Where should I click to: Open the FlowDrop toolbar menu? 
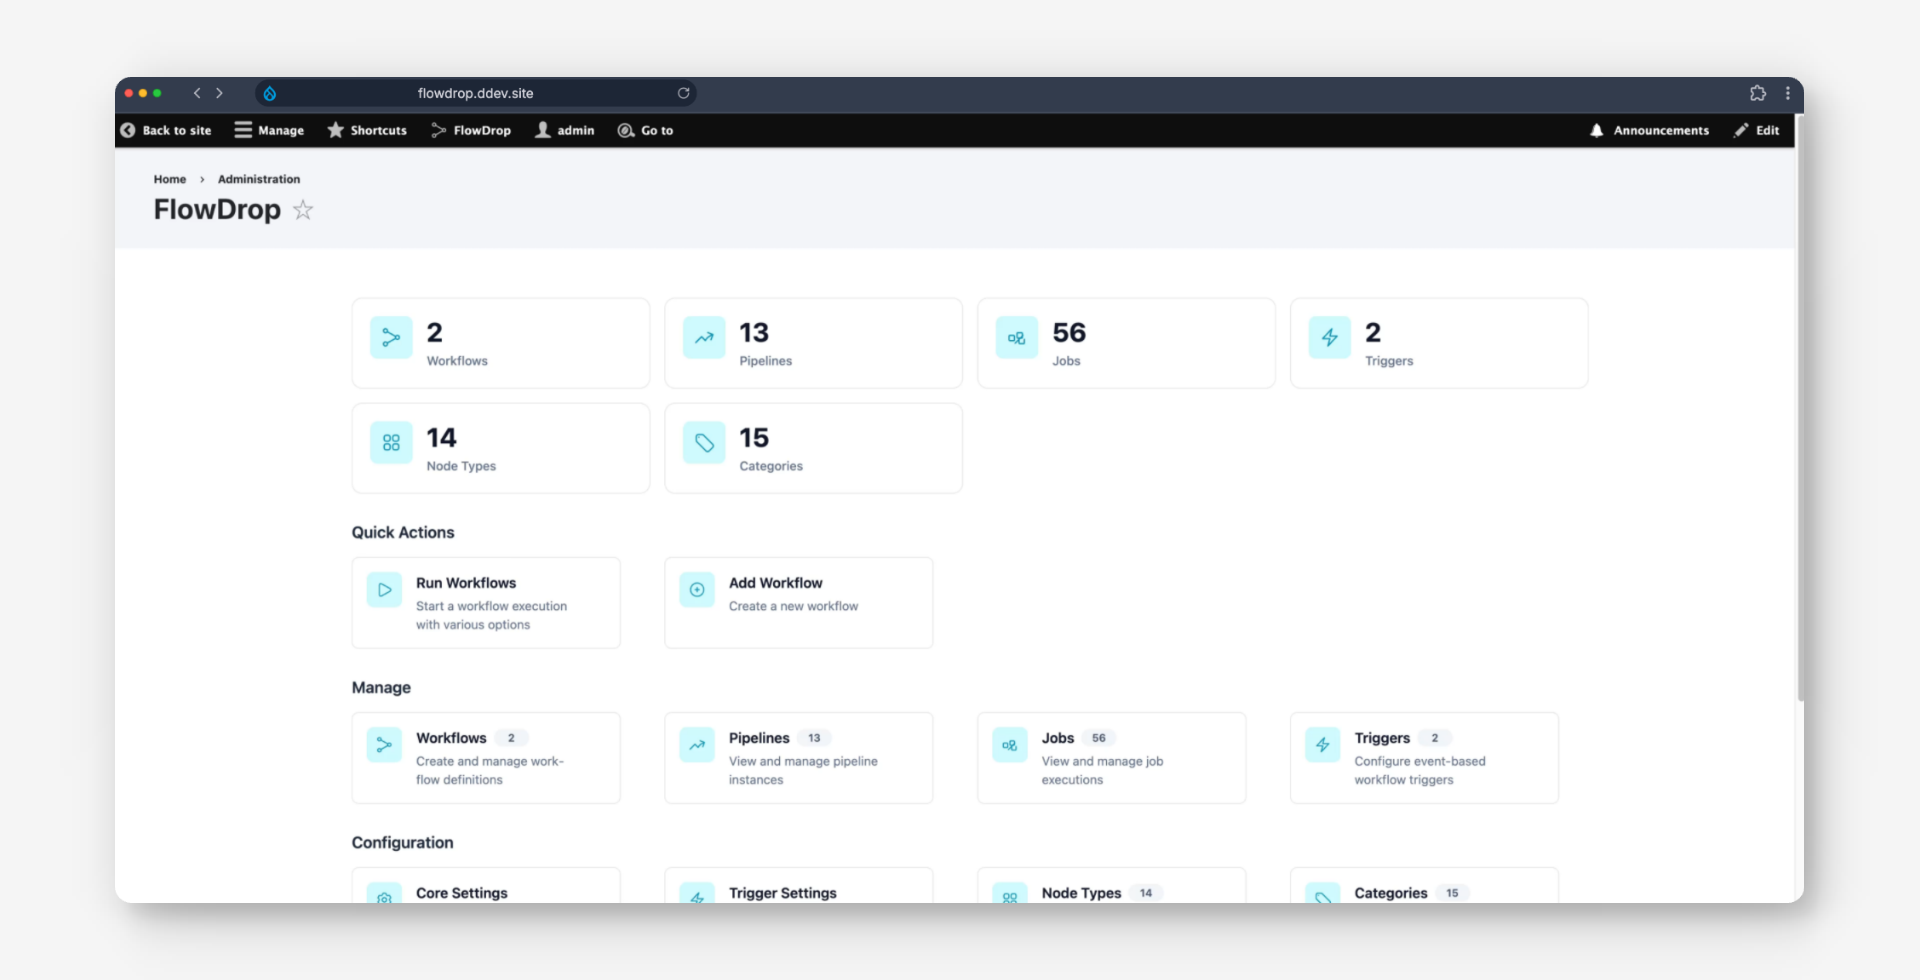[471, 130]
